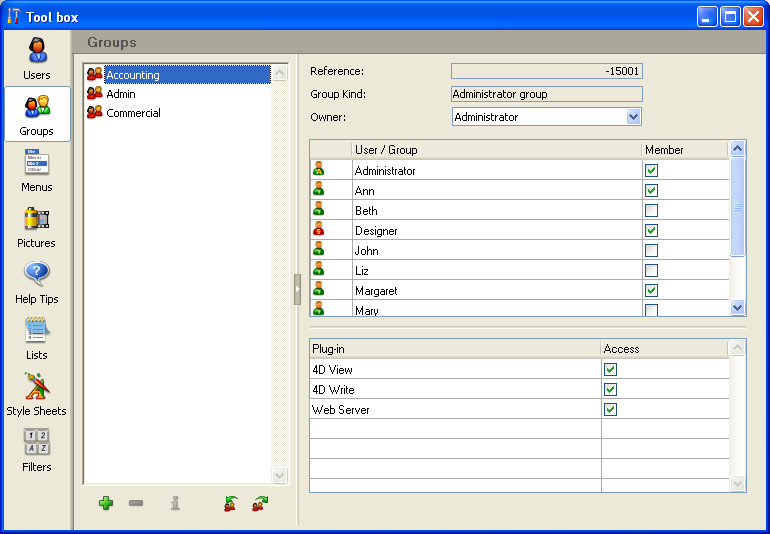Check the Member box for Beth
The width and height of the screenshot is (770, 534).
[652, 211]
